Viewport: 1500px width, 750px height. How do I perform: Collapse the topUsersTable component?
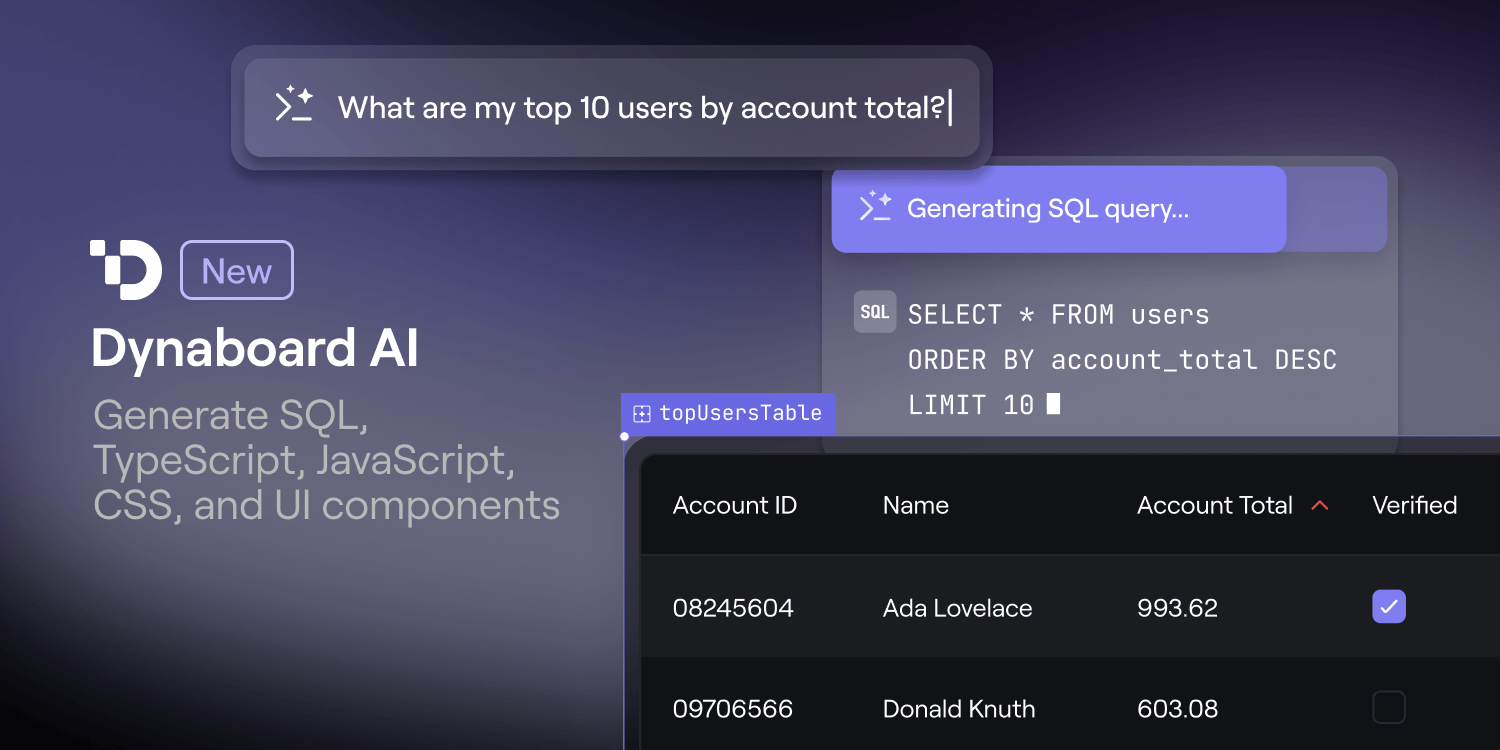click(x=727, y=413)
